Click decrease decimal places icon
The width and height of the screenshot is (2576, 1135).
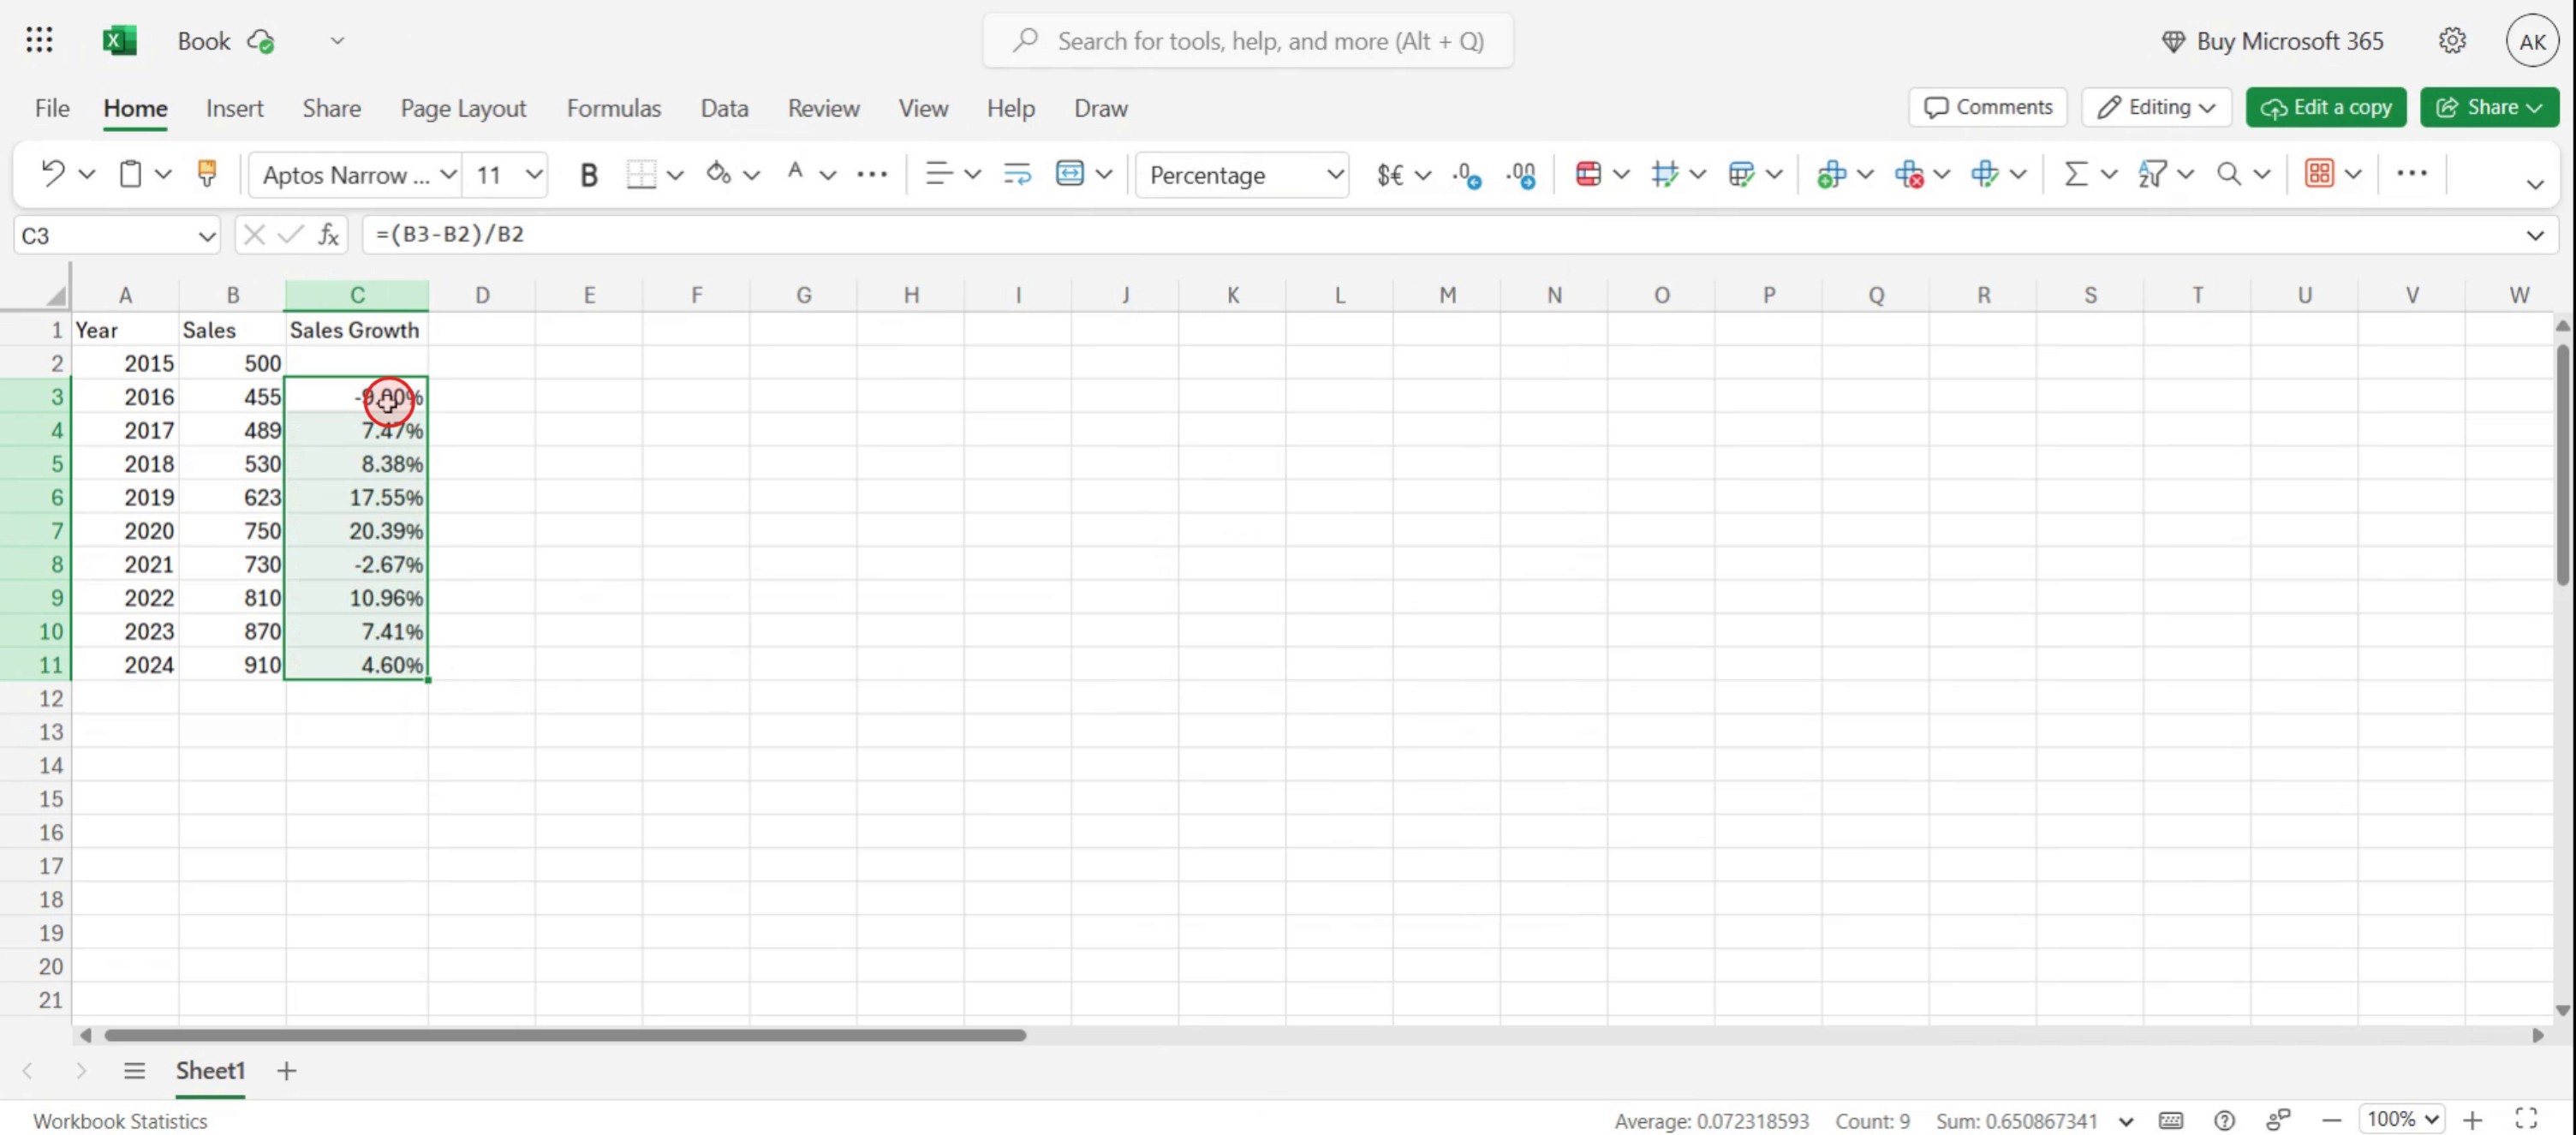click(x=1522, y=175)
